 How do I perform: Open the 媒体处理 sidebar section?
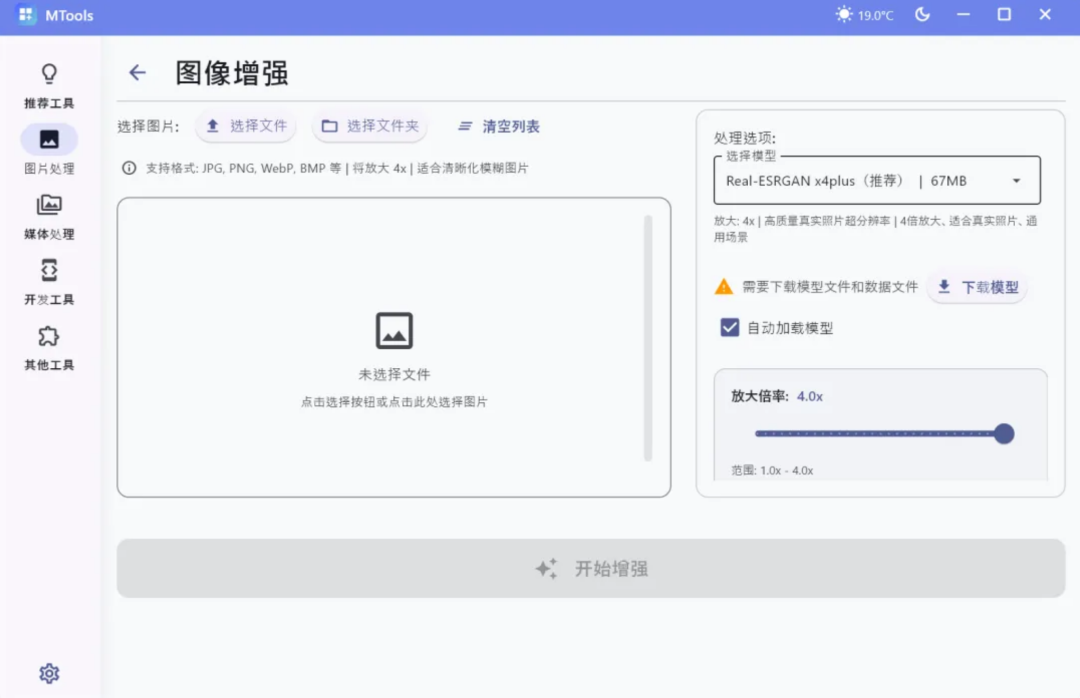click(49, 216)
